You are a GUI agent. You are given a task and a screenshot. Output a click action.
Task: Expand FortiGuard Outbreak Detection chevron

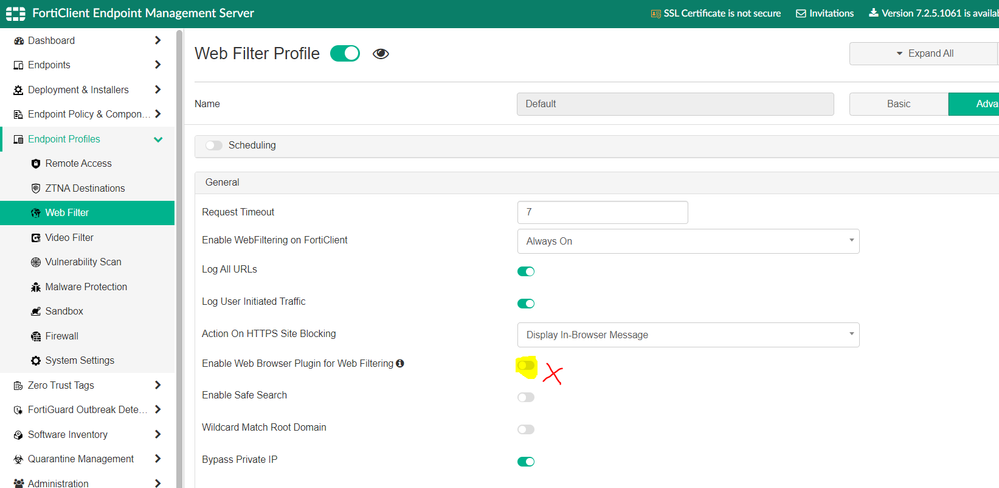158,410
